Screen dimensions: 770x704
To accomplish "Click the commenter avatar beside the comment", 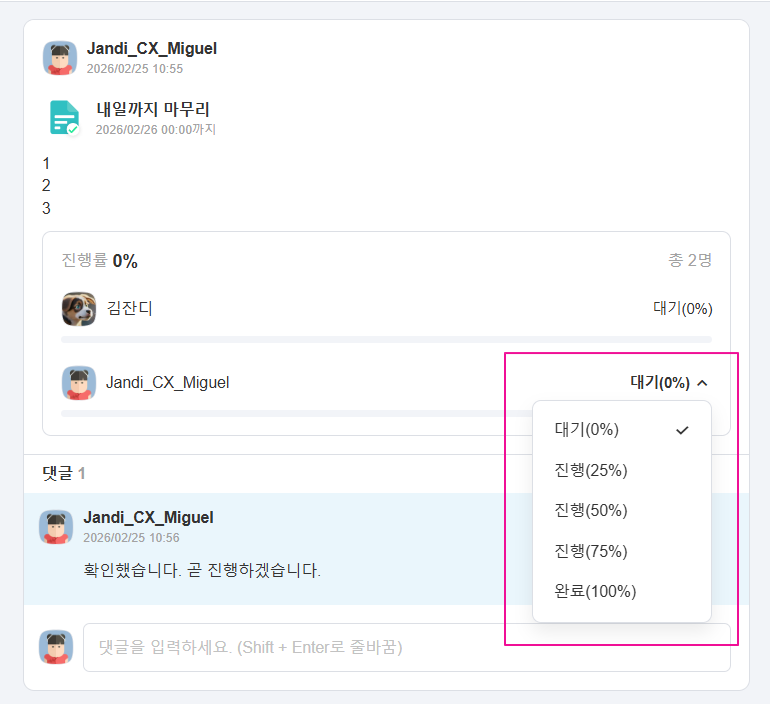I will [x=56, y=527].
